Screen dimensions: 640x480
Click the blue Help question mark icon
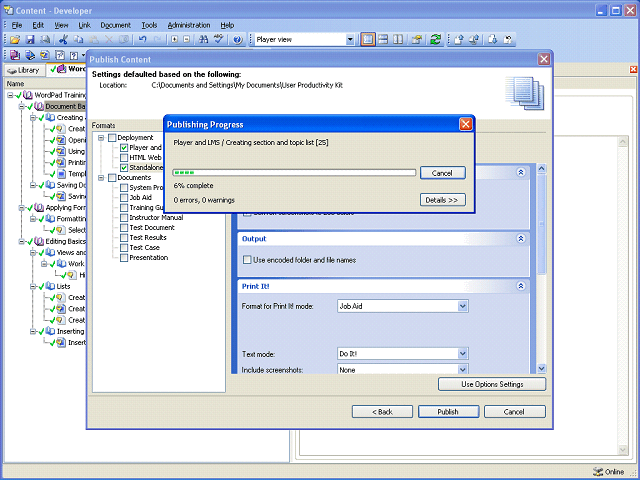[x=238, y=40]
